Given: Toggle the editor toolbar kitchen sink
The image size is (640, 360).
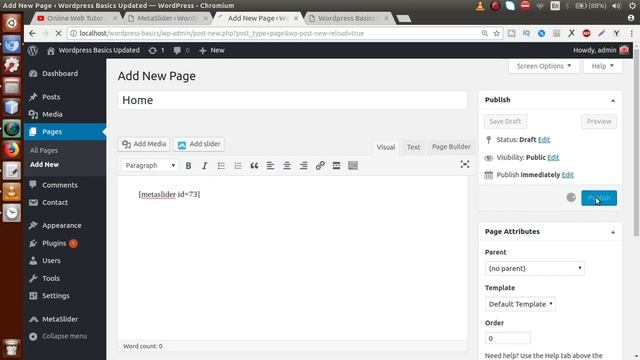Looking at the screenshot, I should pos(353,166).
